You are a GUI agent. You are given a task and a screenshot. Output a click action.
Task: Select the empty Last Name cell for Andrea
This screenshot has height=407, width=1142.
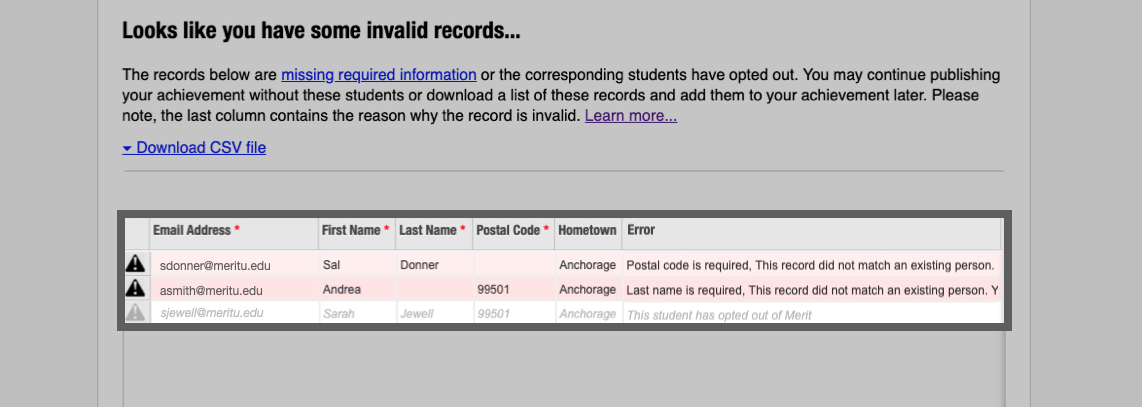(432, 290)
